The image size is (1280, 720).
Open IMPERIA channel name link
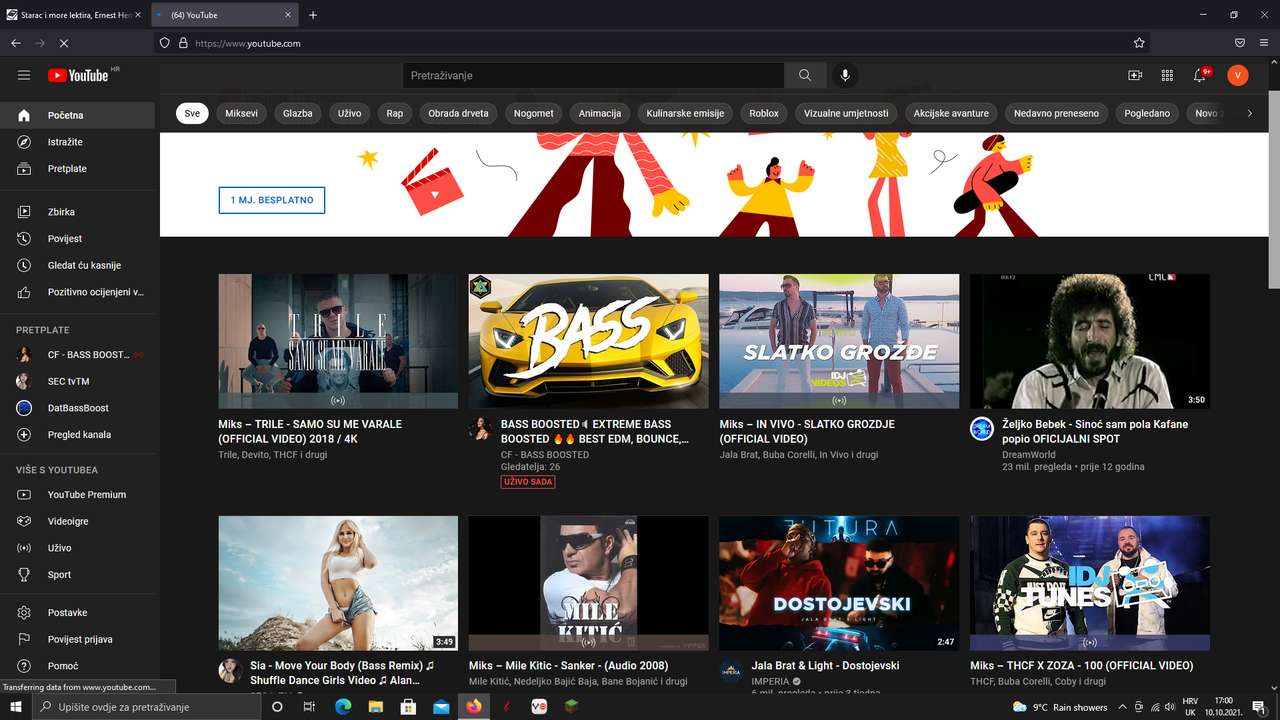[x=770, y=681]
